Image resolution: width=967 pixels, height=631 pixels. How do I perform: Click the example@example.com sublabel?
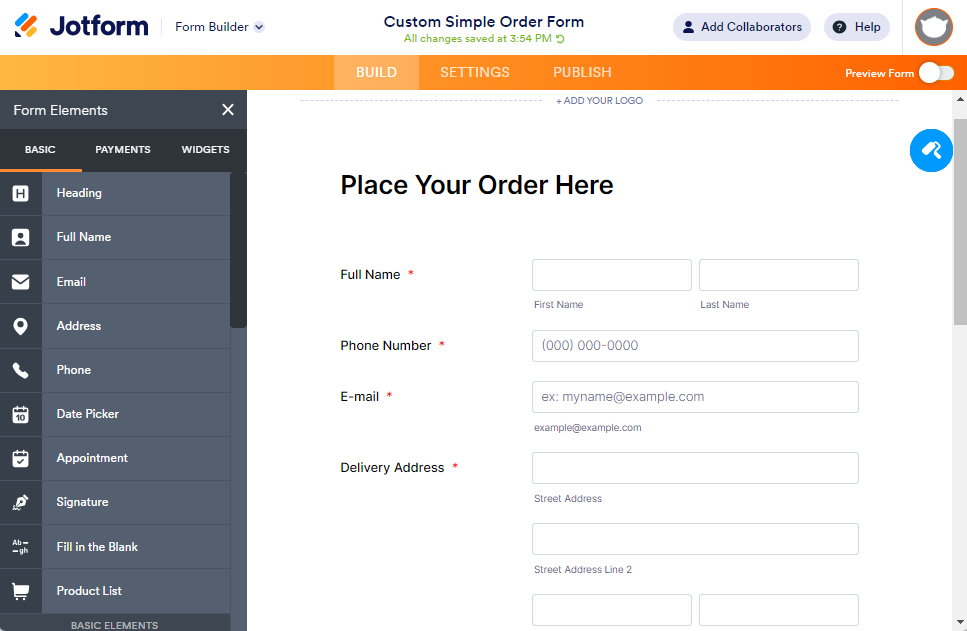(x=587, y=427)
